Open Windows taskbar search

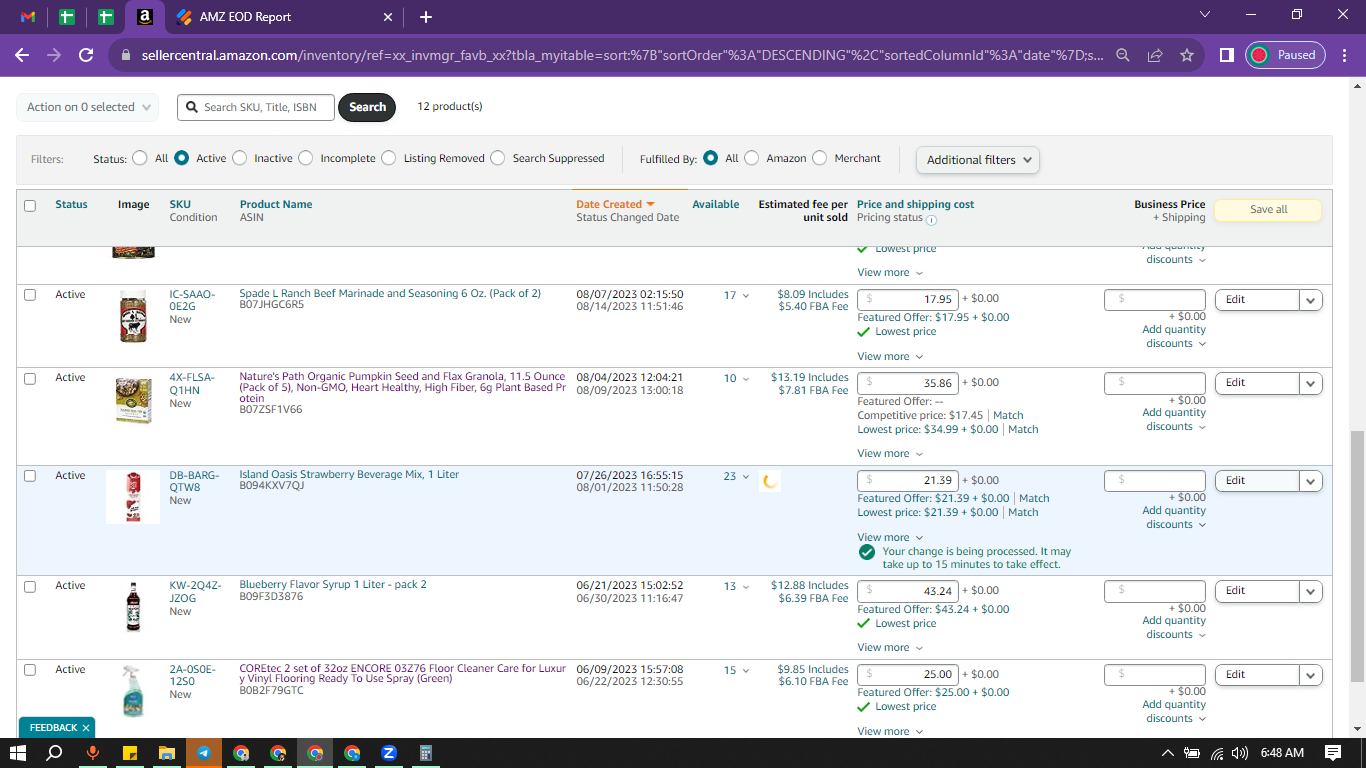point(55,753)
